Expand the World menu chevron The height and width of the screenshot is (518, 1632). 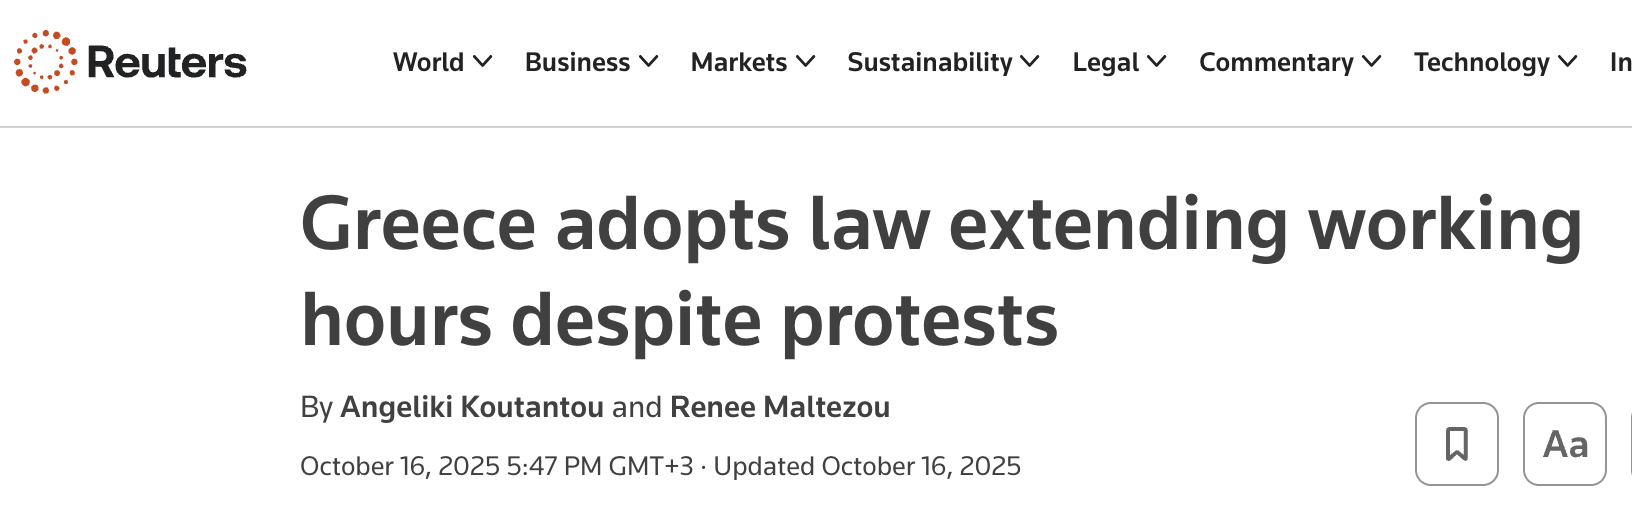[x=483, y=62]
